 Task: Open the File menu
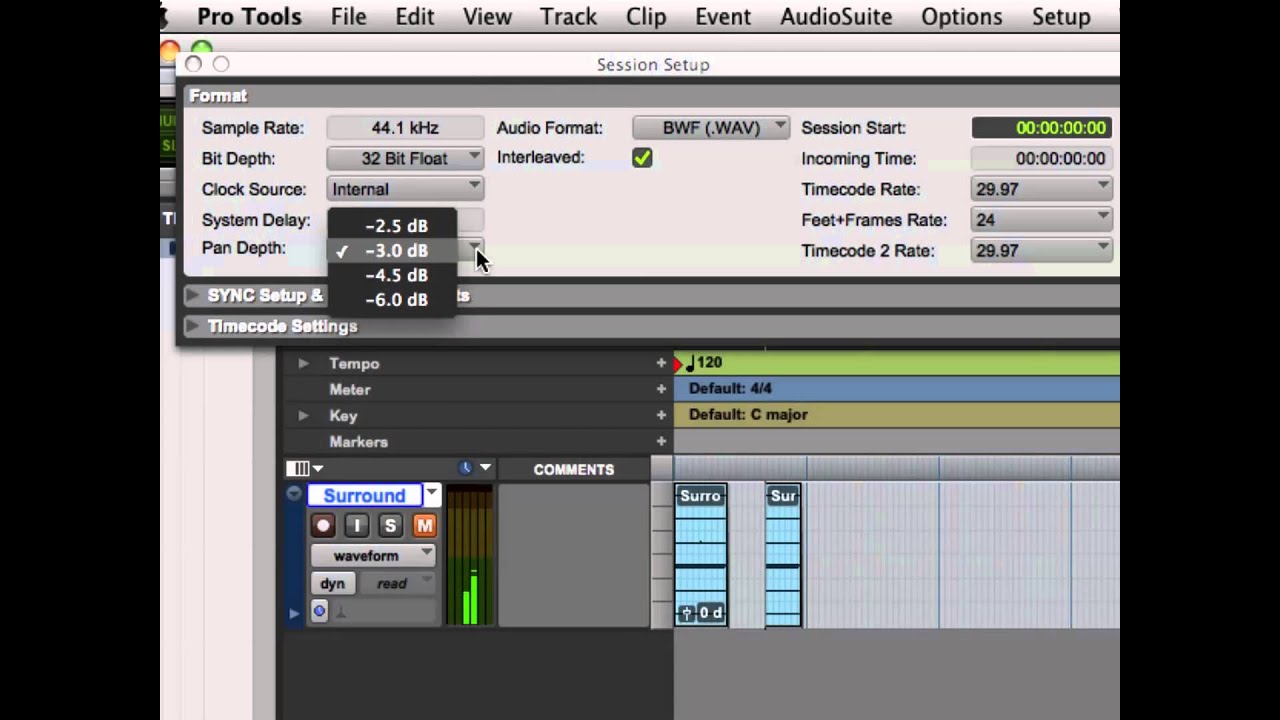coord(348,17)
